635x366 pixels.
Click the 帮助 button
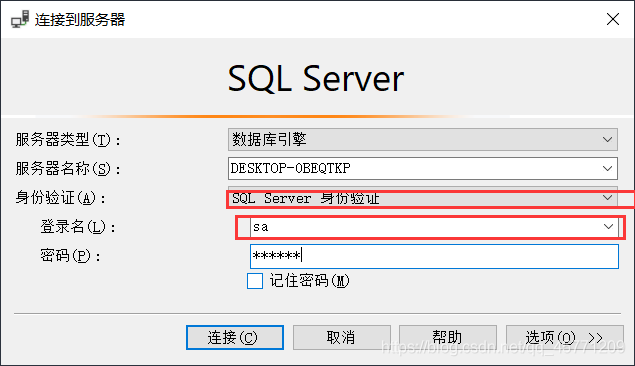447,337
